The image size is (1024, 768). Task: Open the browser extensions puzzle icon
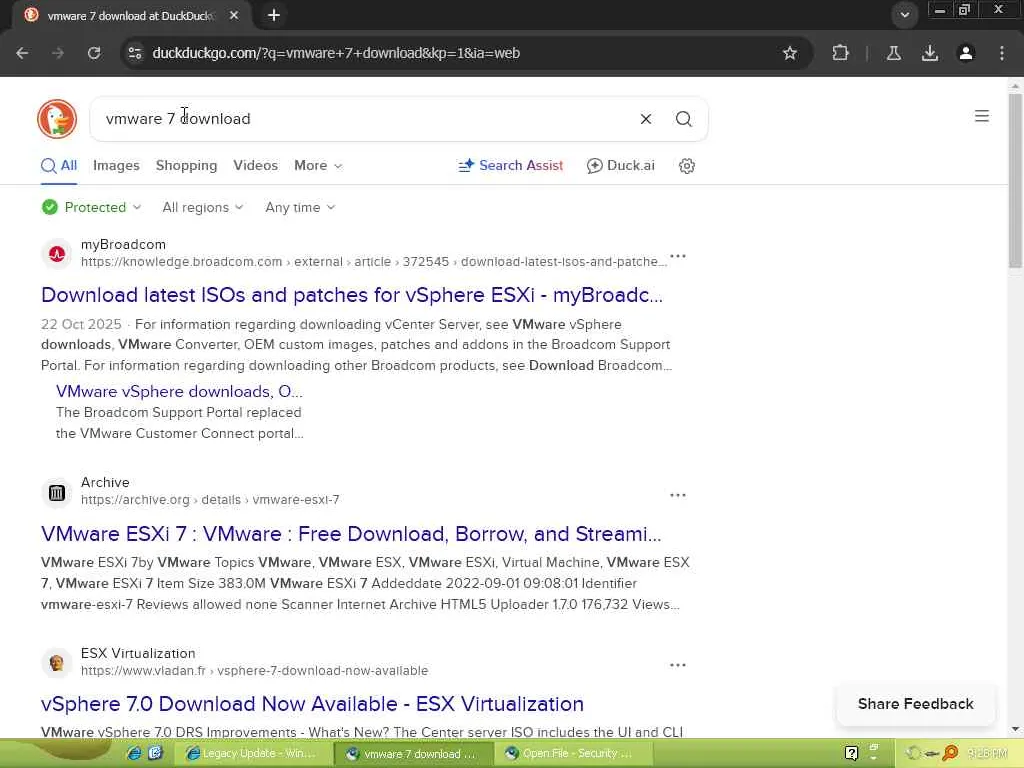840,53
